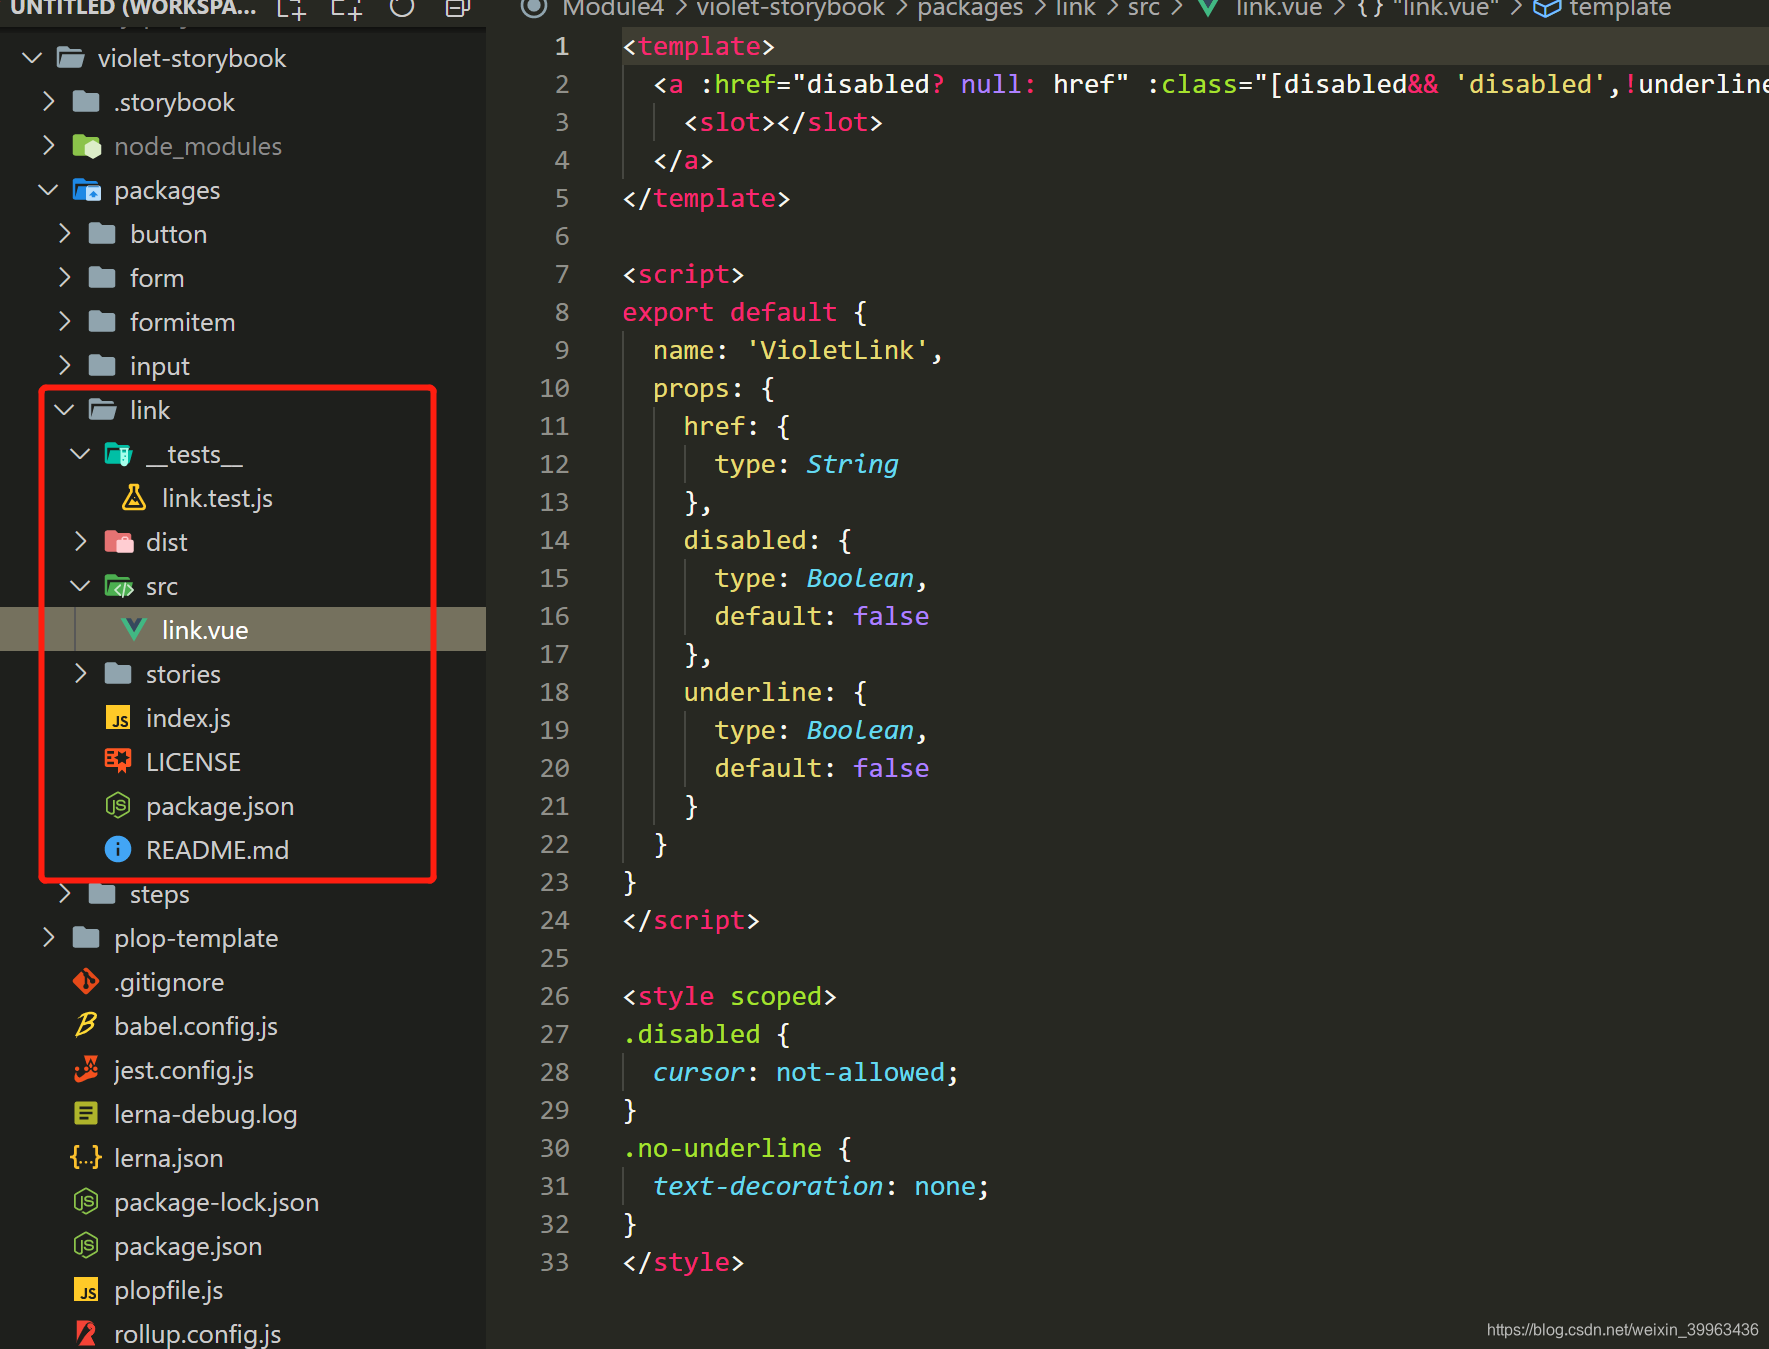
Task: Click the Refresh Explorer icon
Action: [x=402, y=8]
